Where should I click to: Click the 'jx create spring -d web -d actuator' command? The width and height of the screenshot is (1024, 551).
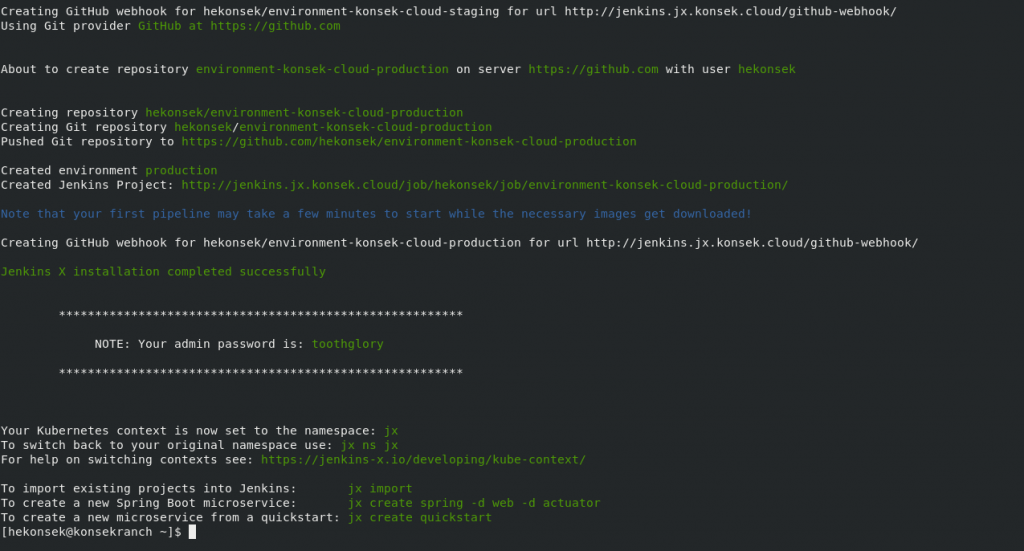pos(474,503)
